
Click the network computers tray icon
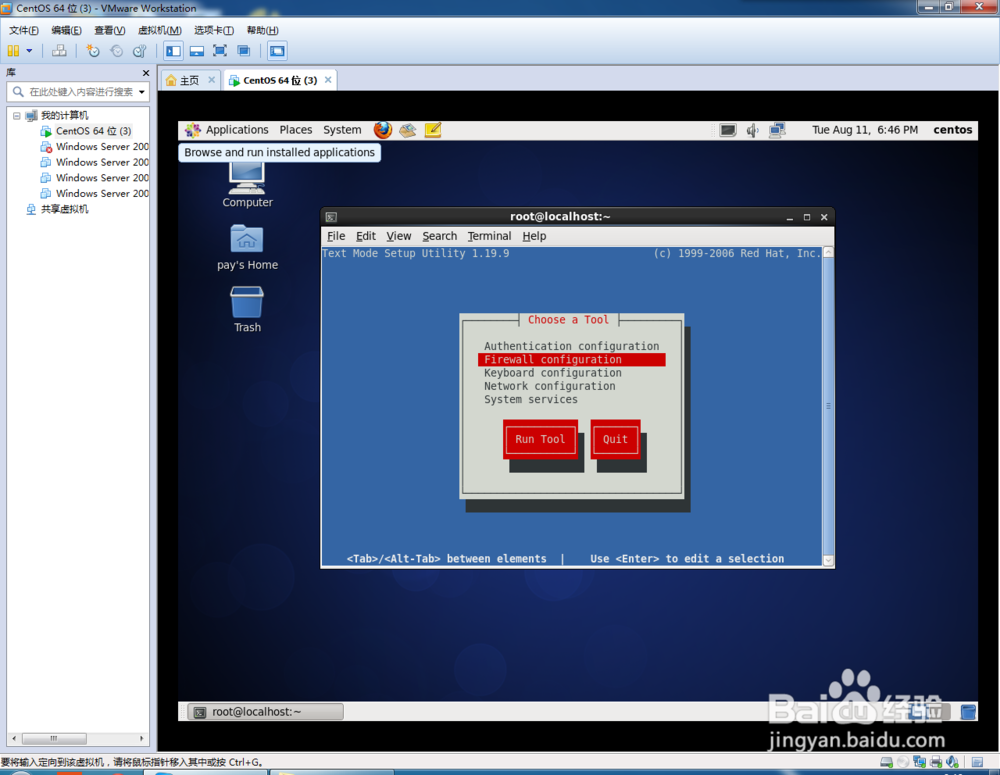pos(777,129)
